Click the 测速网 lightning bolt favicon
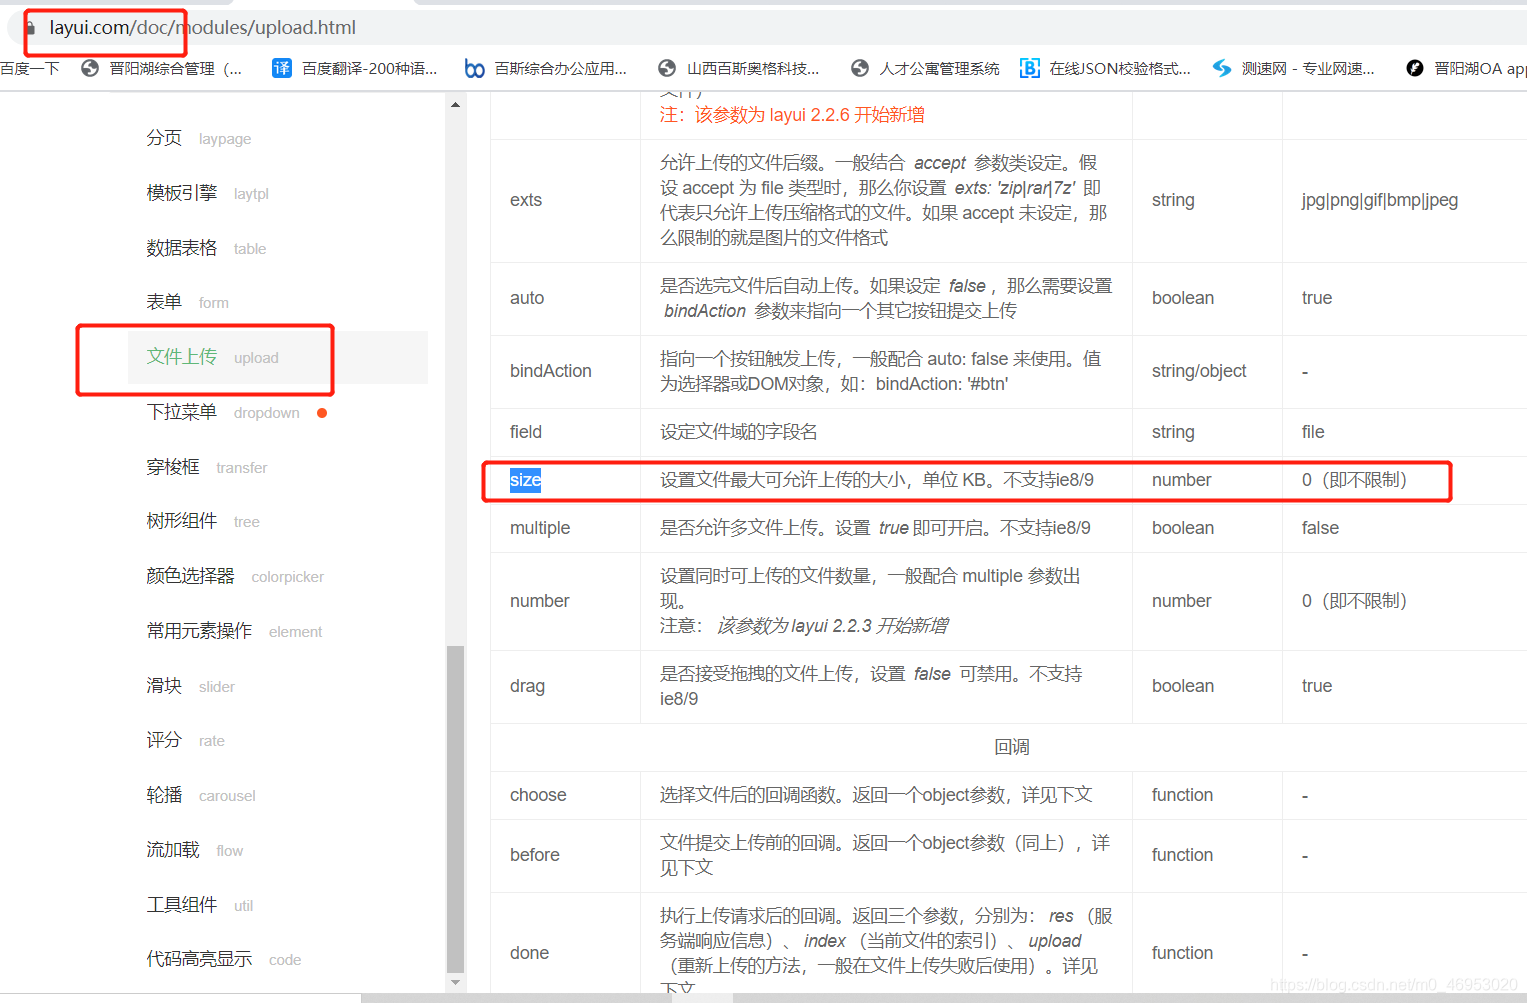 point(1222,68)
